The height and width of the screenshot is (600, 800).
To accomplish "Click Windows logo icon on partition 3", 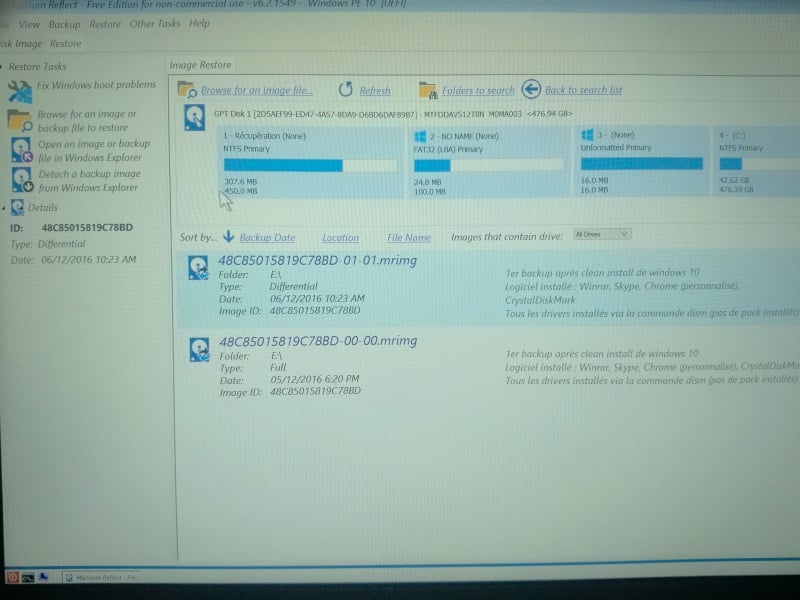I will 587,135.
